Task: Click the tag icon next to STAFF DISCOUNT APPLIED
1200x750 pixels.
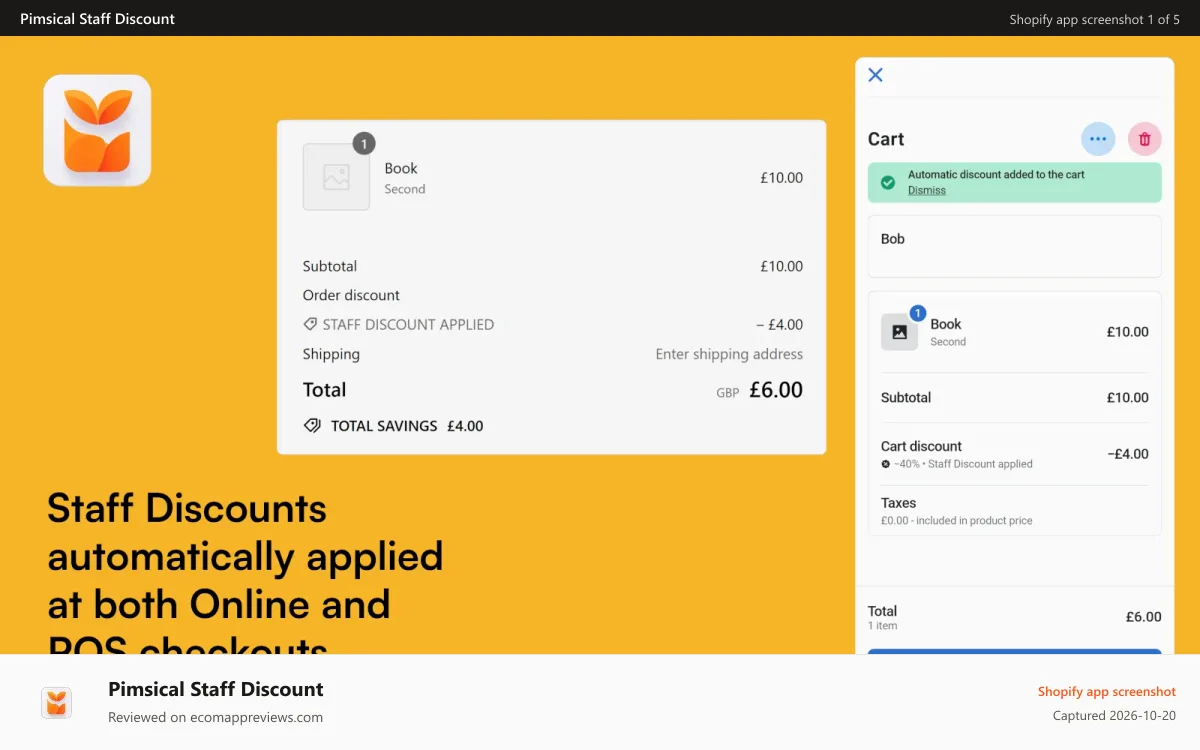Action: [x=310, y=324]
